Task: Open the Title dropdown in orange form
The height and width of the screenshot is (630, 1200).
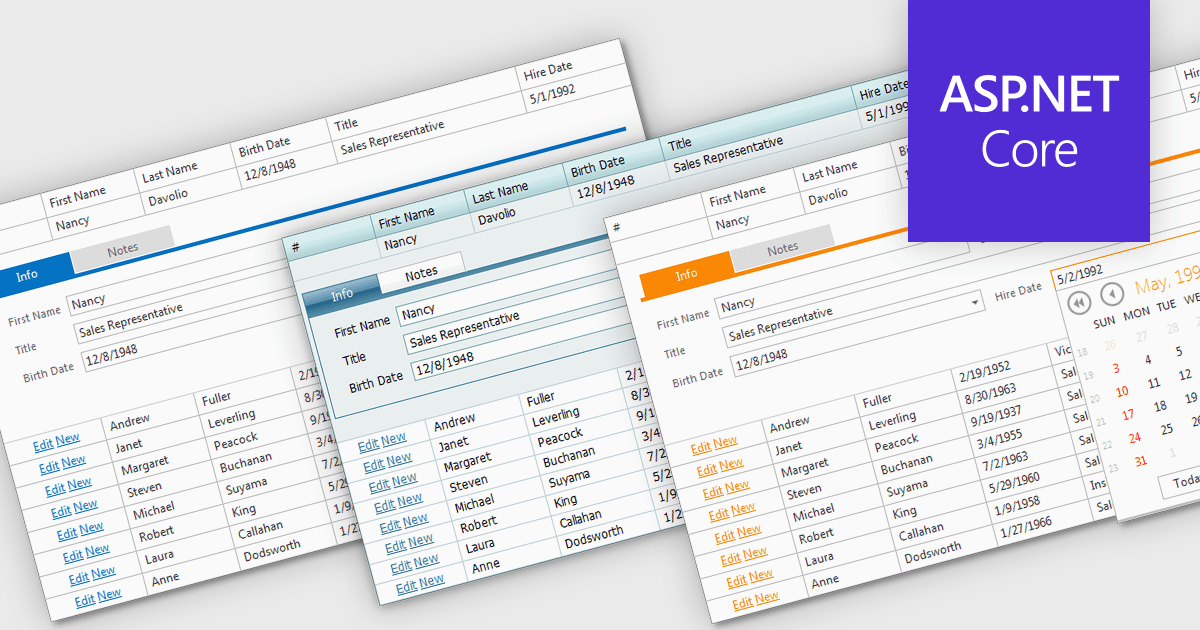Action: [975, 302]
